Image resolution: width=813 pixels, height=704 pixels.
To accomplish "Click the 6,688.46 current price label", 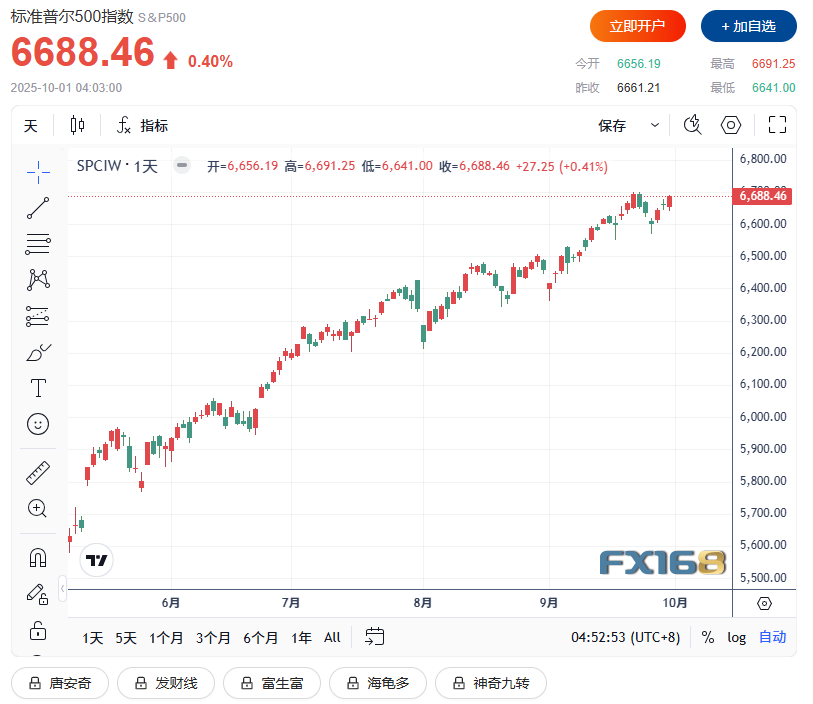I will coord(762,196).
